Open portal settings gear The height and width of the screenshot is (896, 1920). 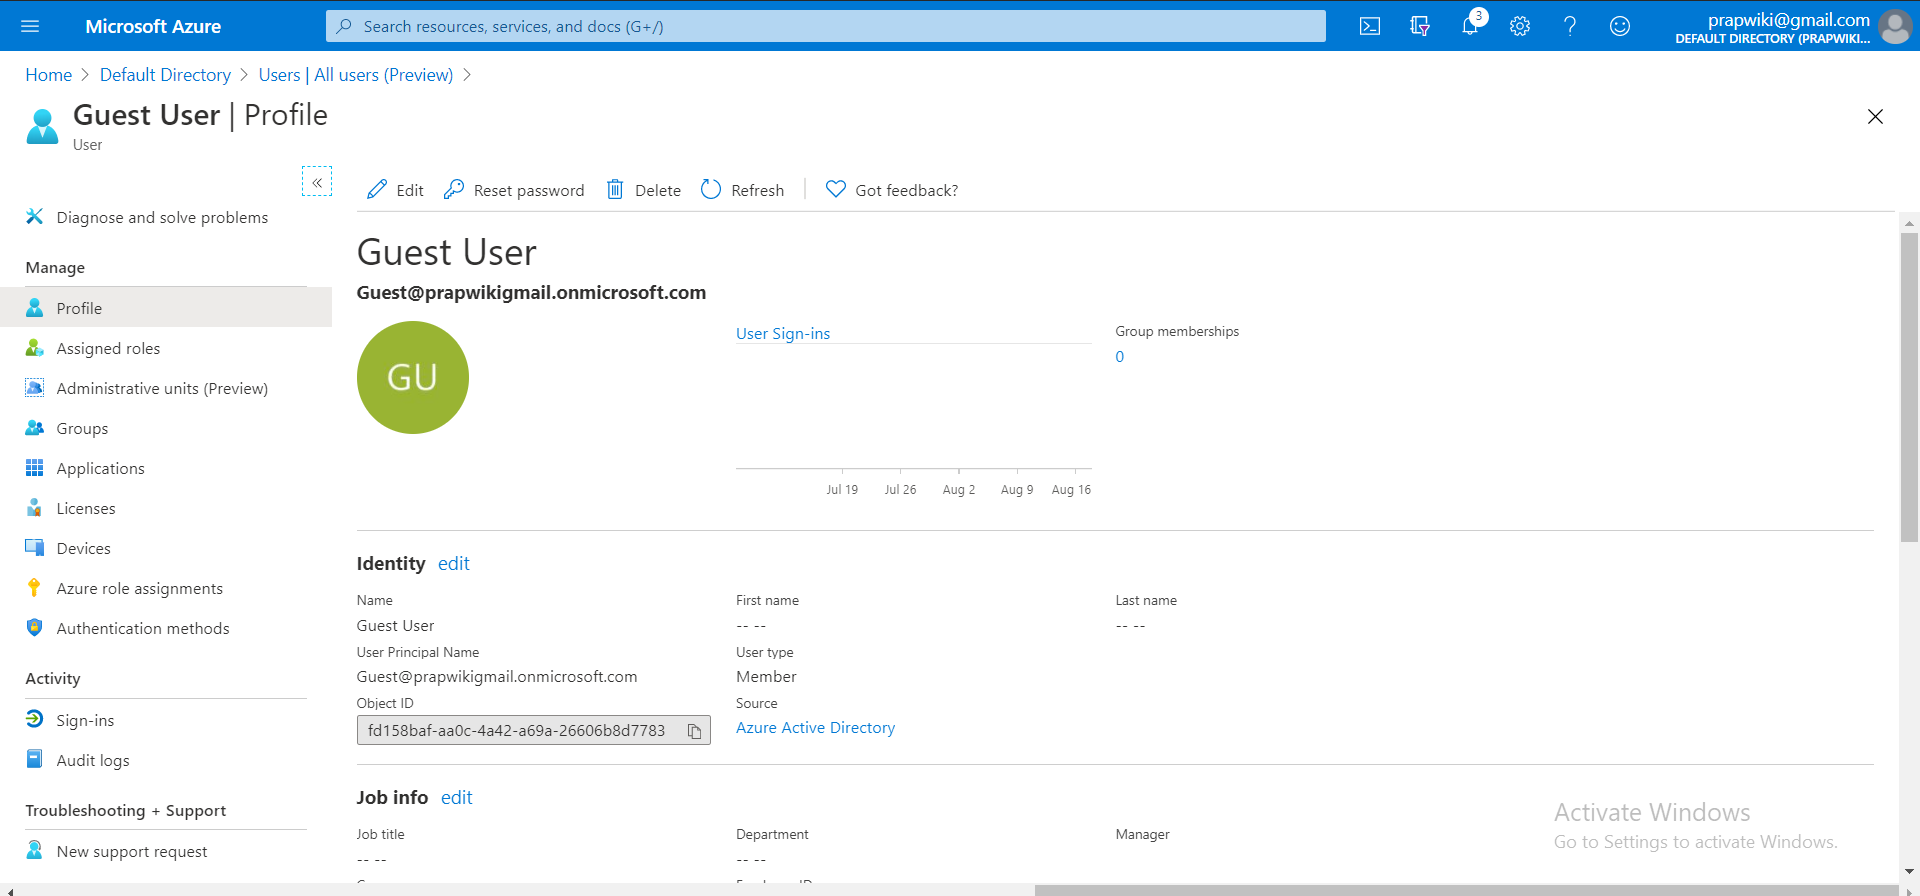click(x=1520, y=26)
